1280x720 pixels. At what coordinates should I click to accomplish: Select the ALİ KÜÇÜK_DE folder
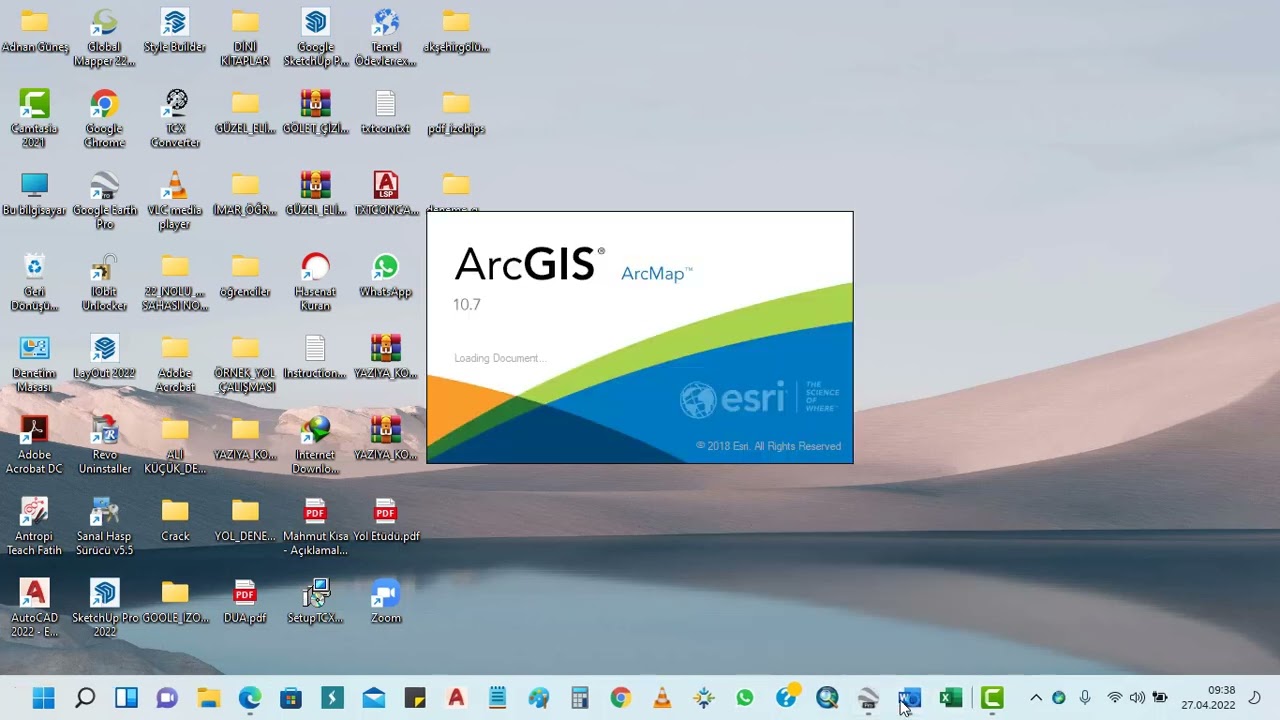click(175, 446)
